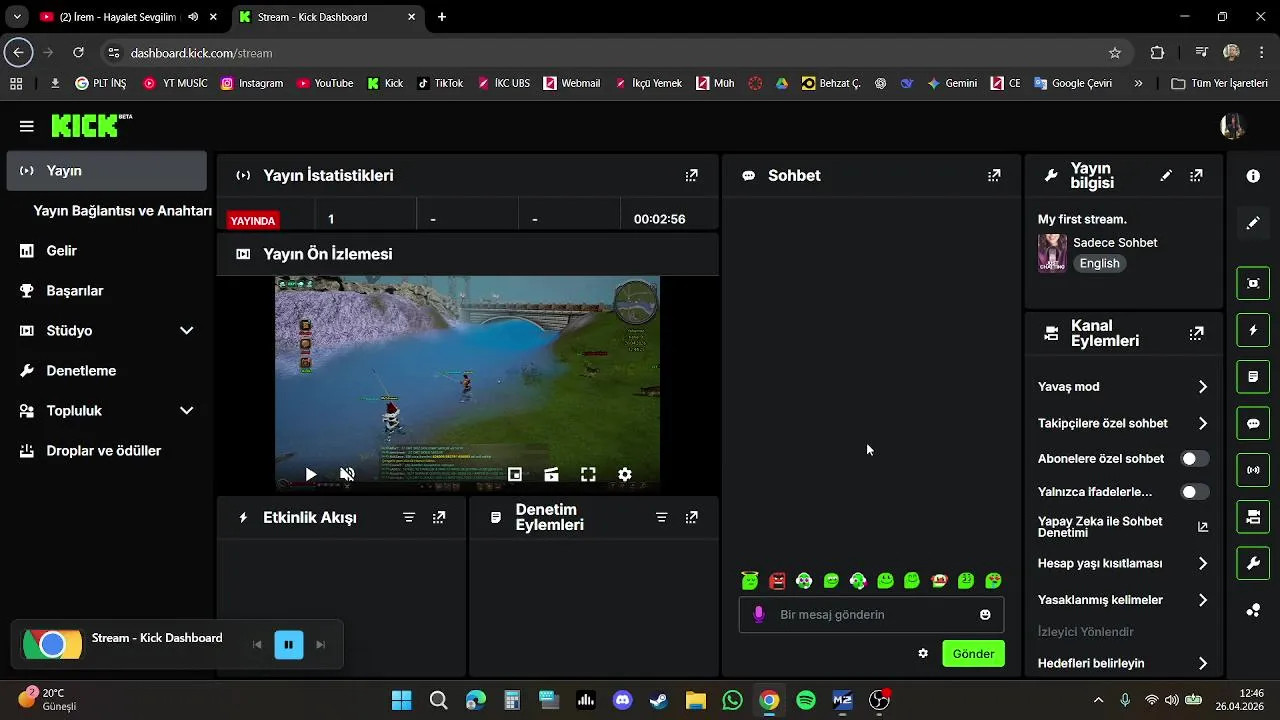Viewport: 1280px width, 720px height.
Task: Bookmark this page with the star icon
Action: click(1115, 53)
